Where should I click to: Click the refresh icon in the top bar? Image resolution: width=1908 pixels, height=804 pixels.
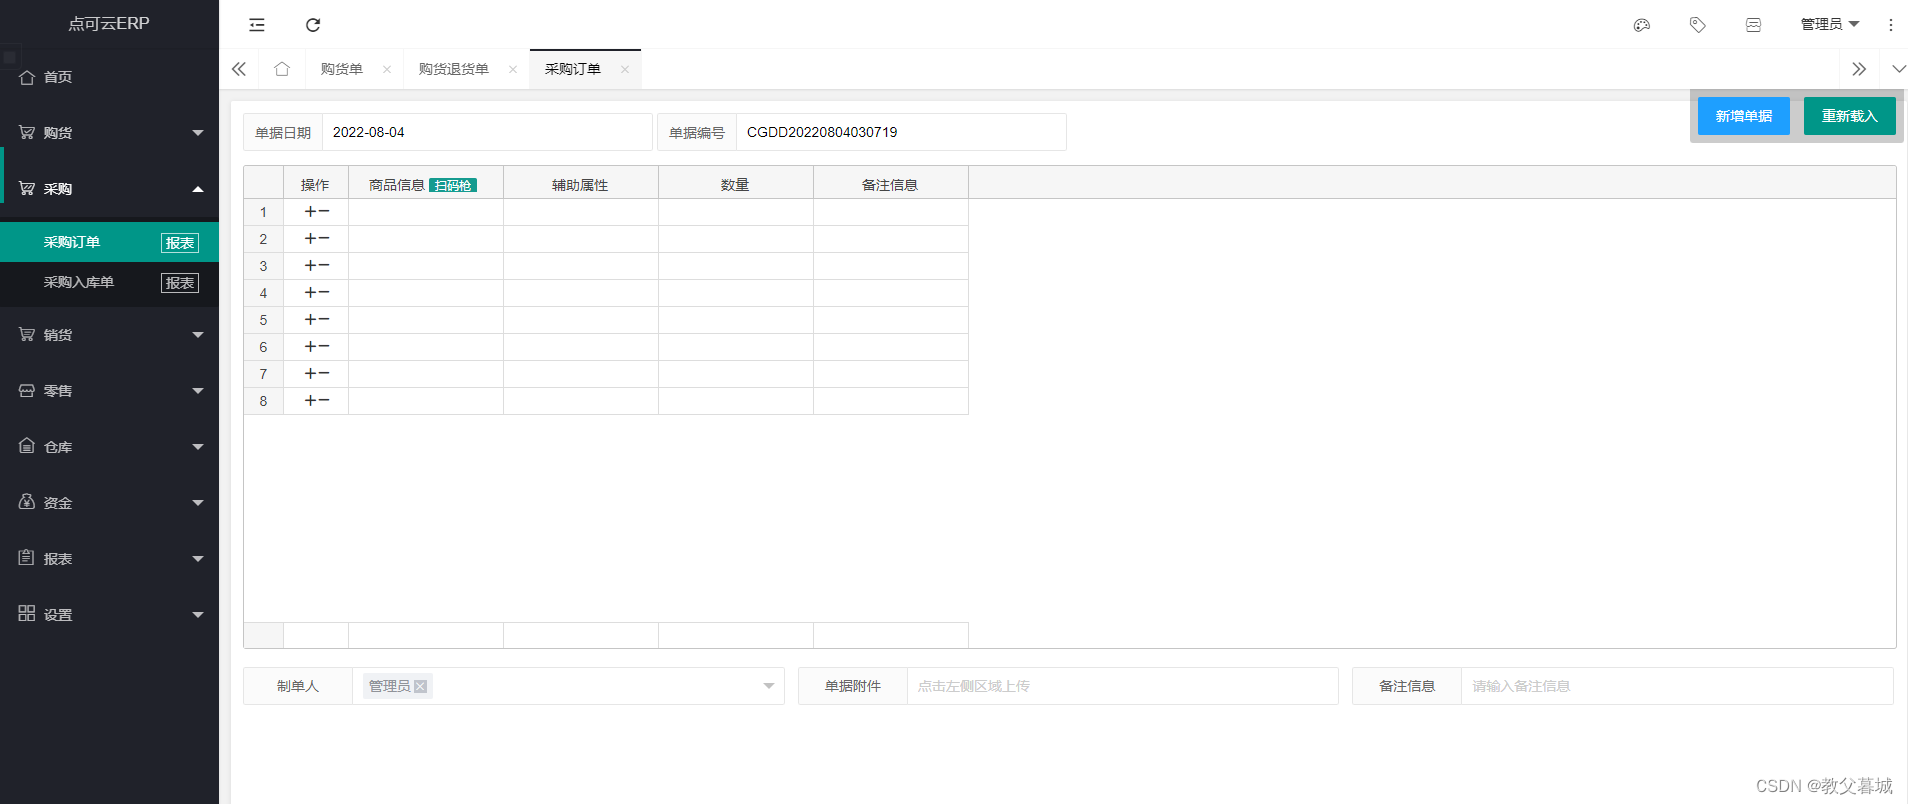click(313, 25)
